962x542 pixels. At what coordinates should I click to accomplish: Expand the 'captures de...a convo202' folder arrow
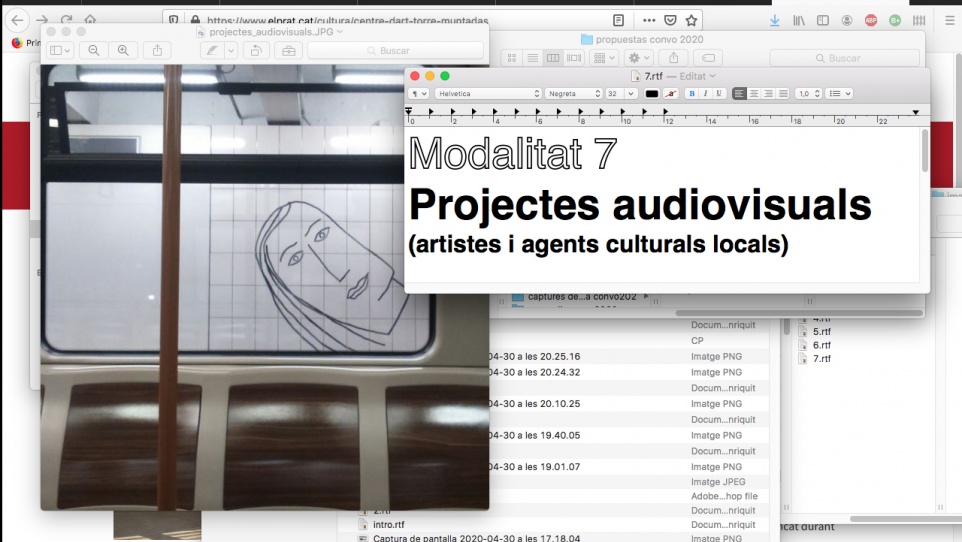click(x=645, y=296)
